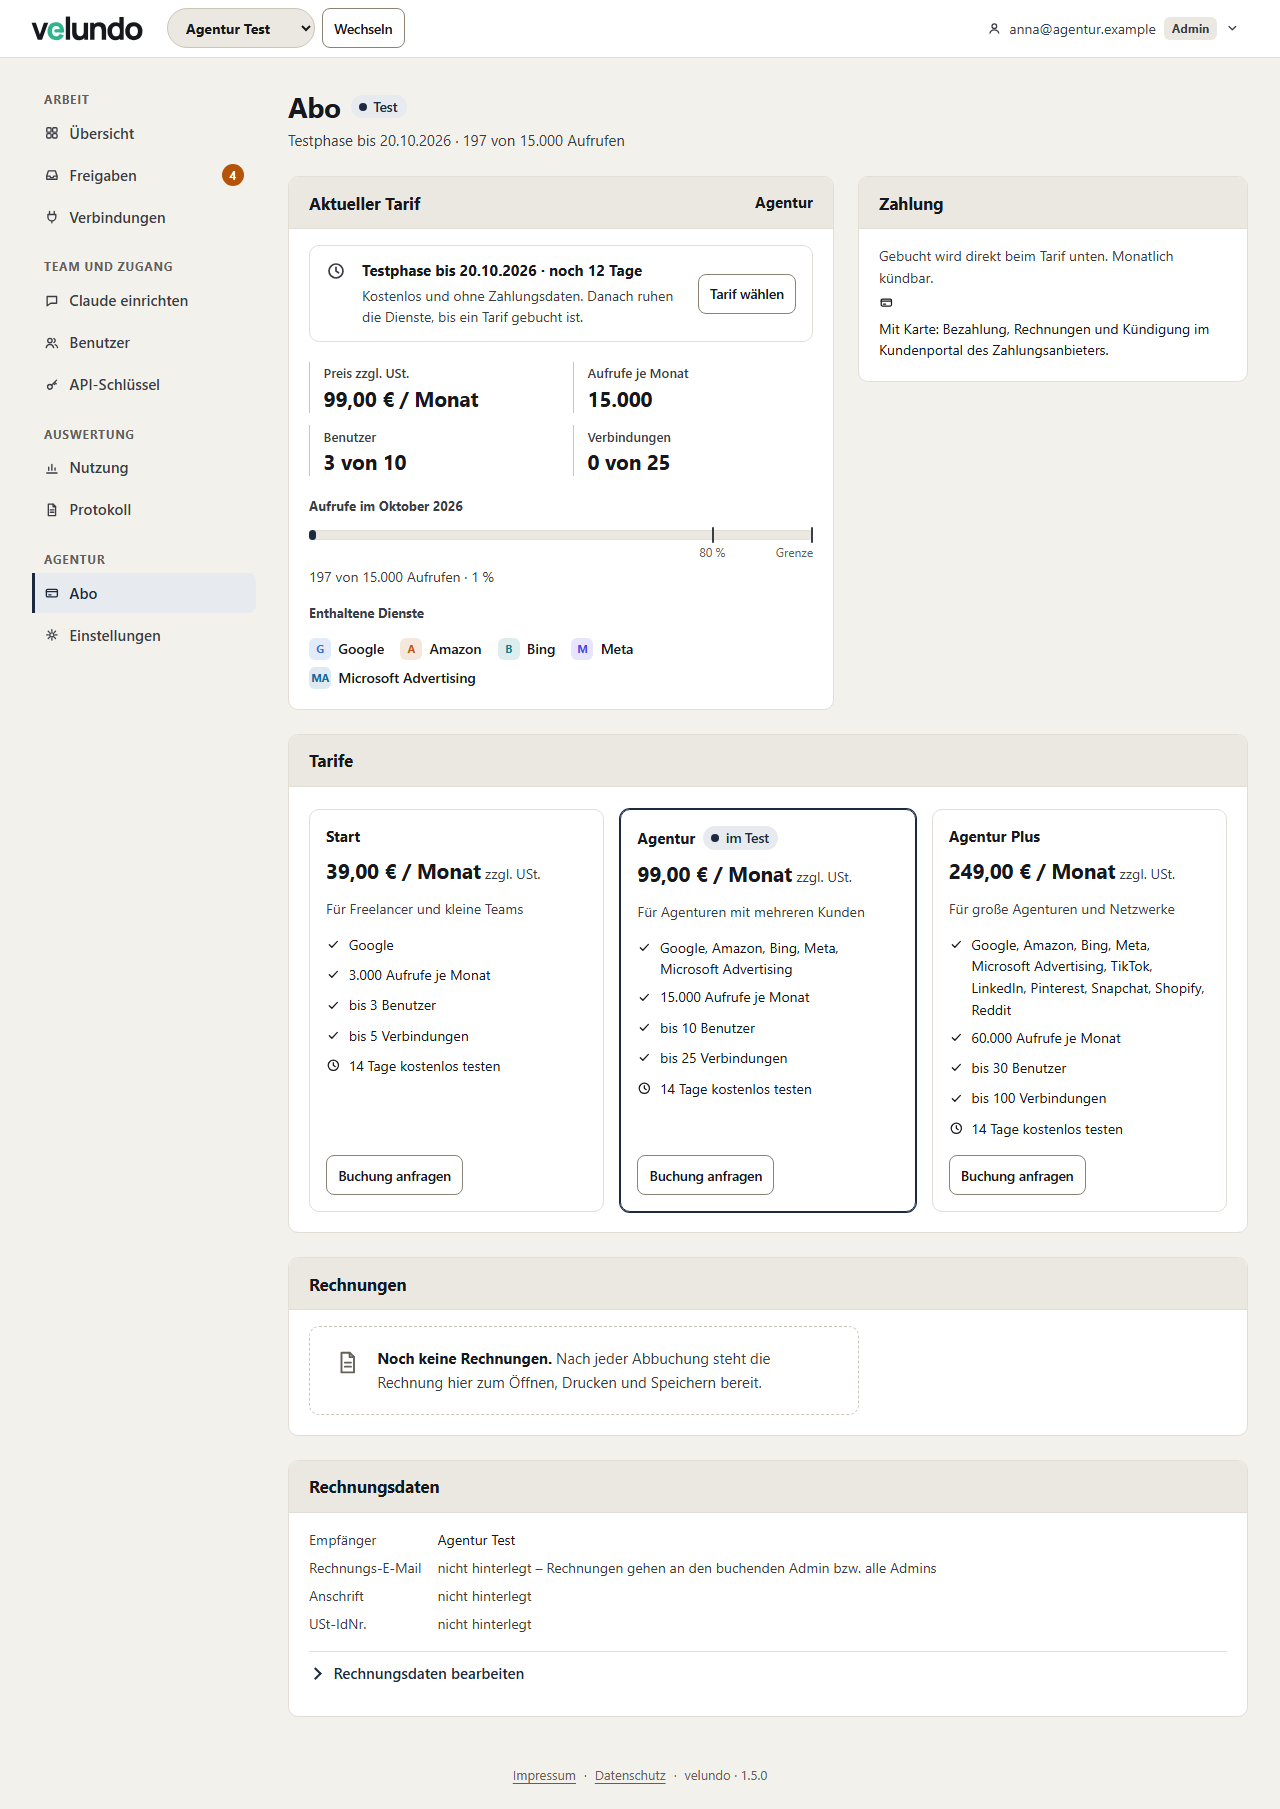Click the card icon in Zahlung panel
Screen dimensions: 1280x1809
tap(886, 302)
